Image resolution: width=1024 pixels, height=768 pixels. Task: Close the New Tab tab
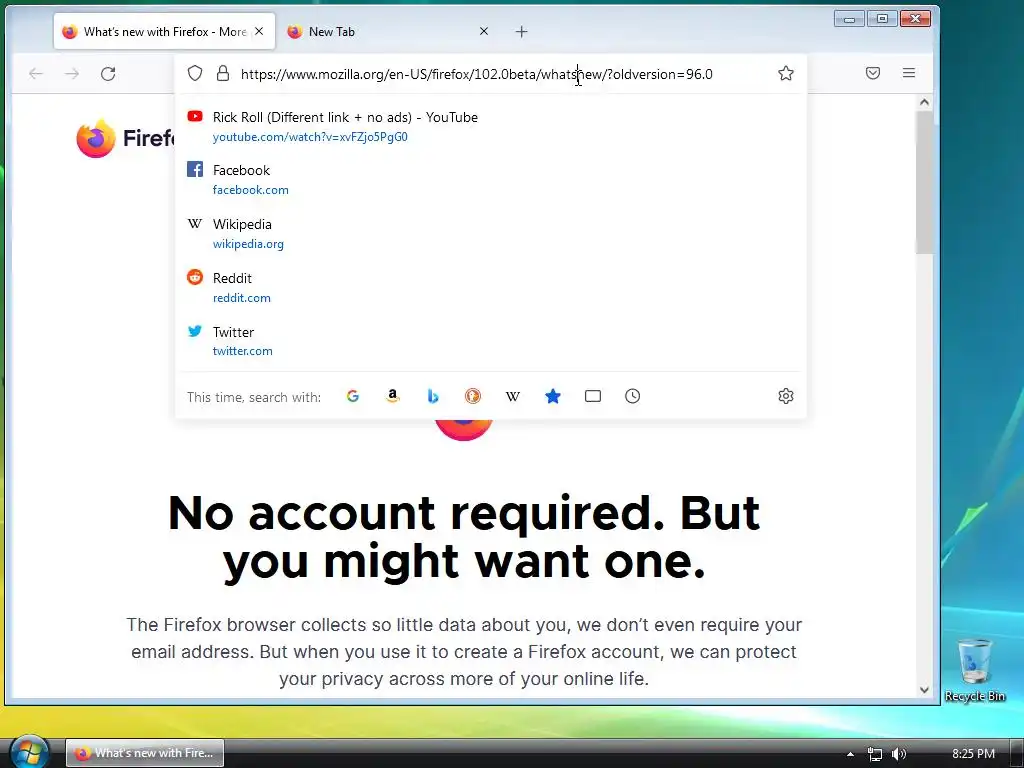coord(484,31)
